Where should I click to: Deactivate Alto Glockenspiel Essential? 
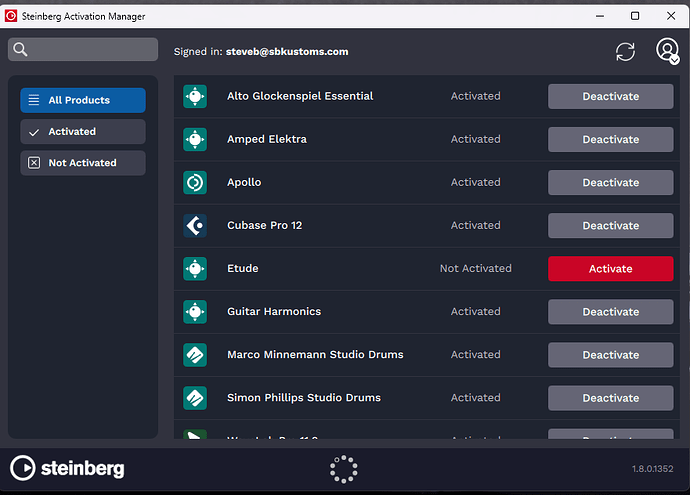[610, 96]
